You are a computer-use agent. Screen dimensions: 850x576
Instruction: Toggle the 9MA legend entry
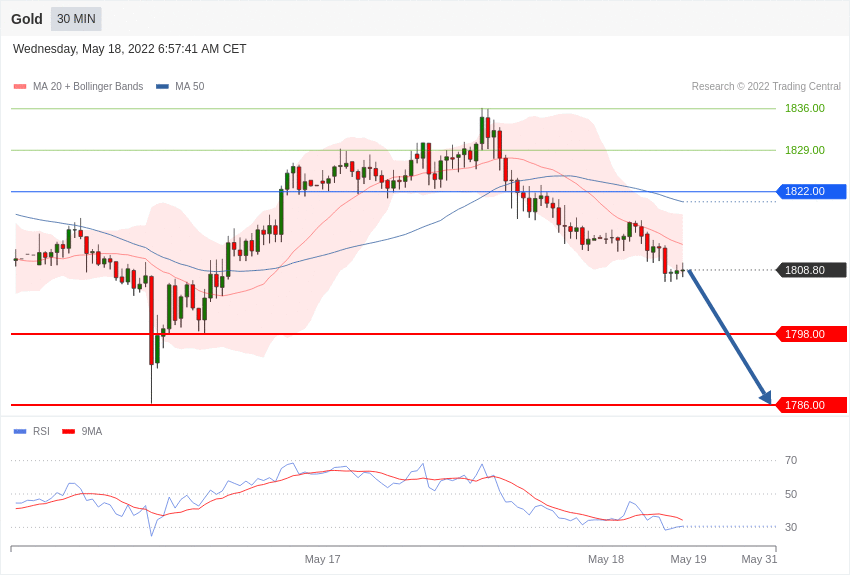82,431
